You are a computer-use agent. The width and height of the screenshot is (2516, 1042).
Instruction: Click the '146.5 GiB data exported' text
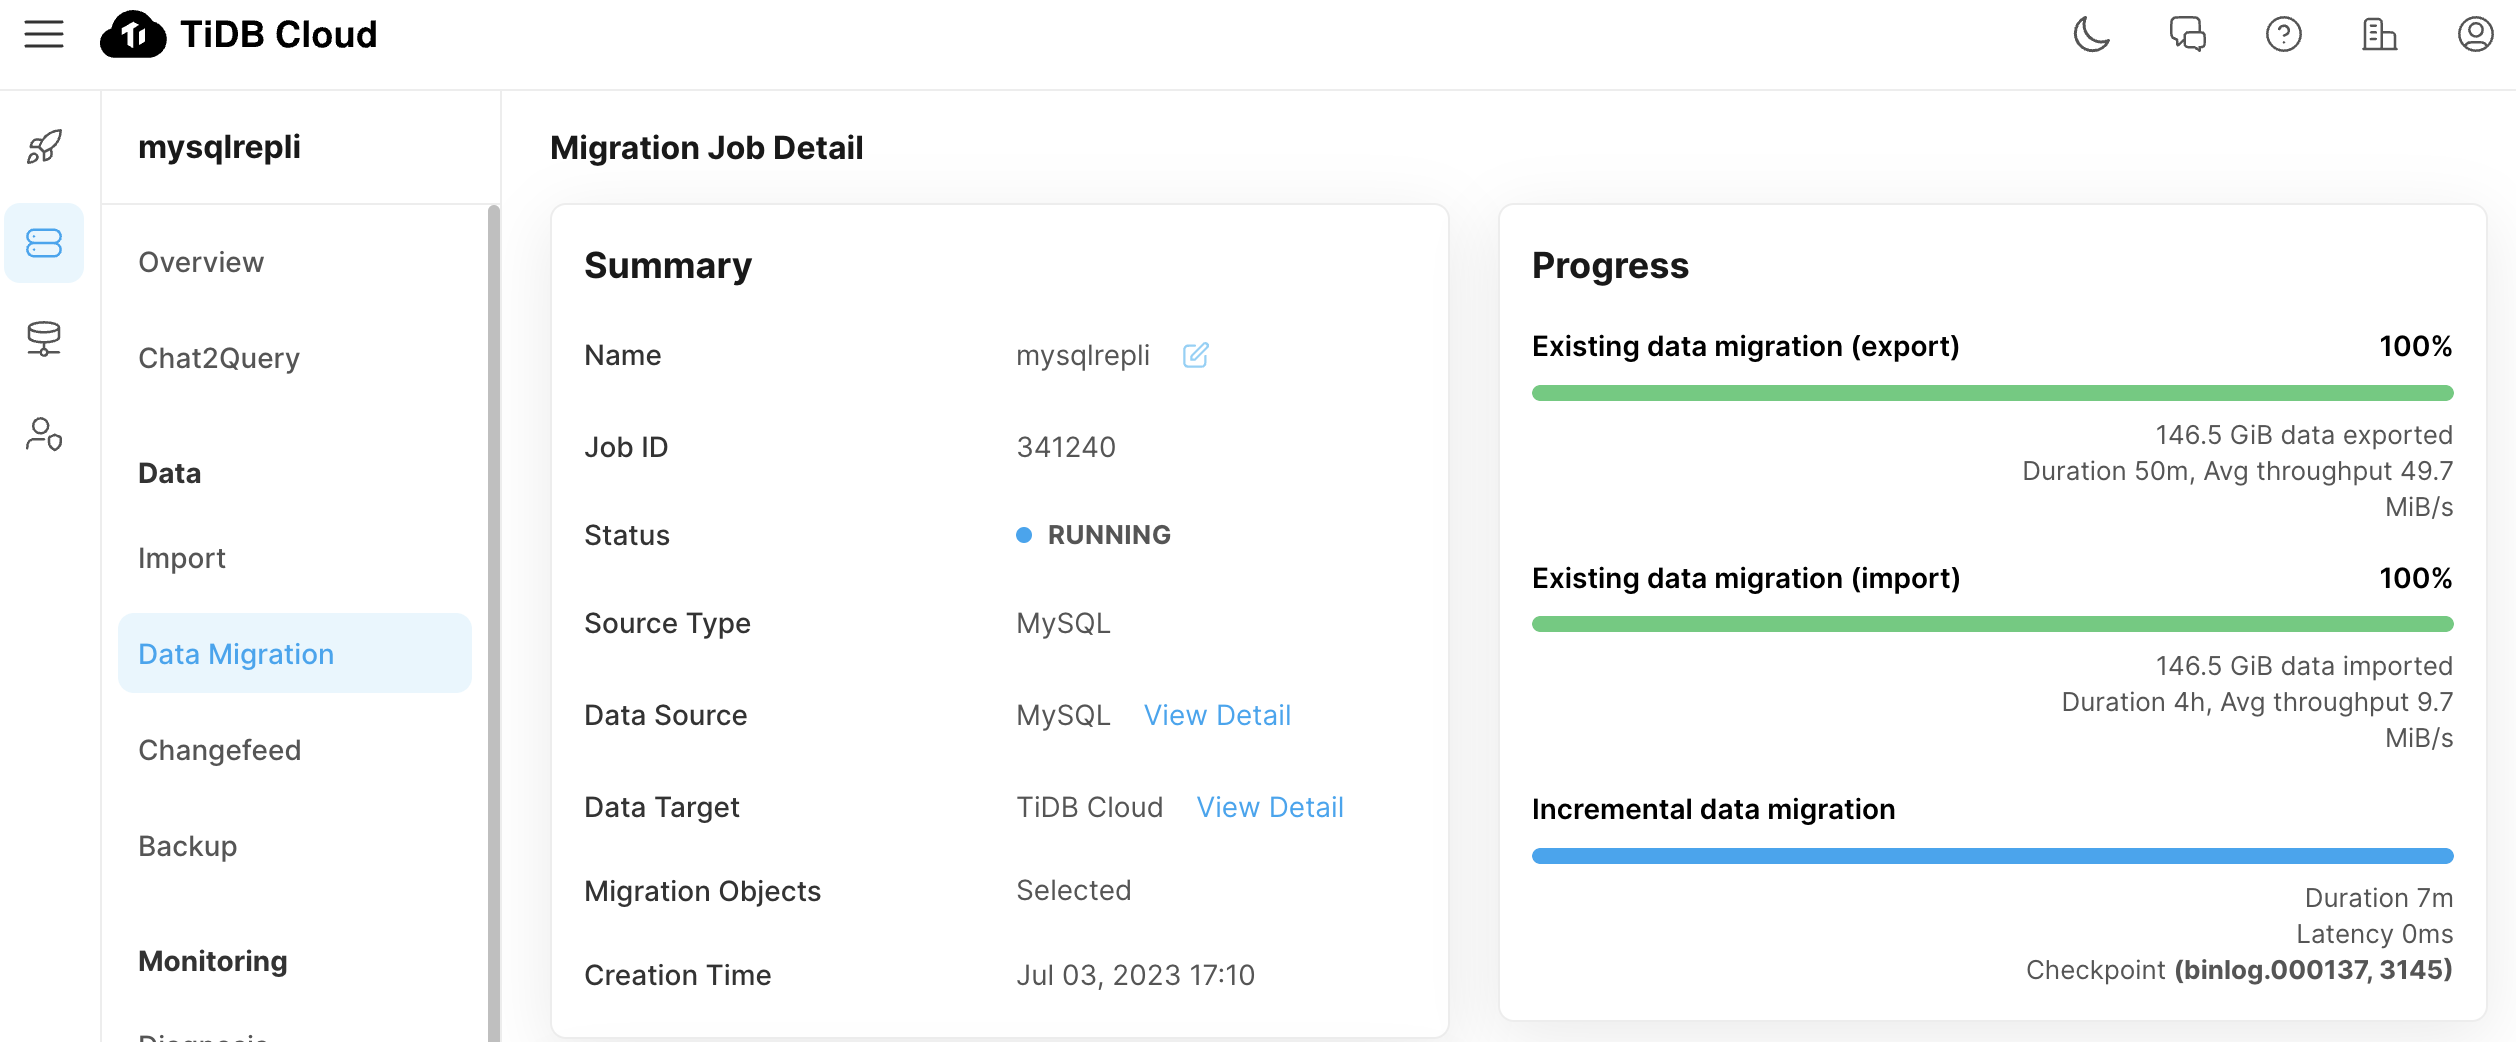[2304, 435]
